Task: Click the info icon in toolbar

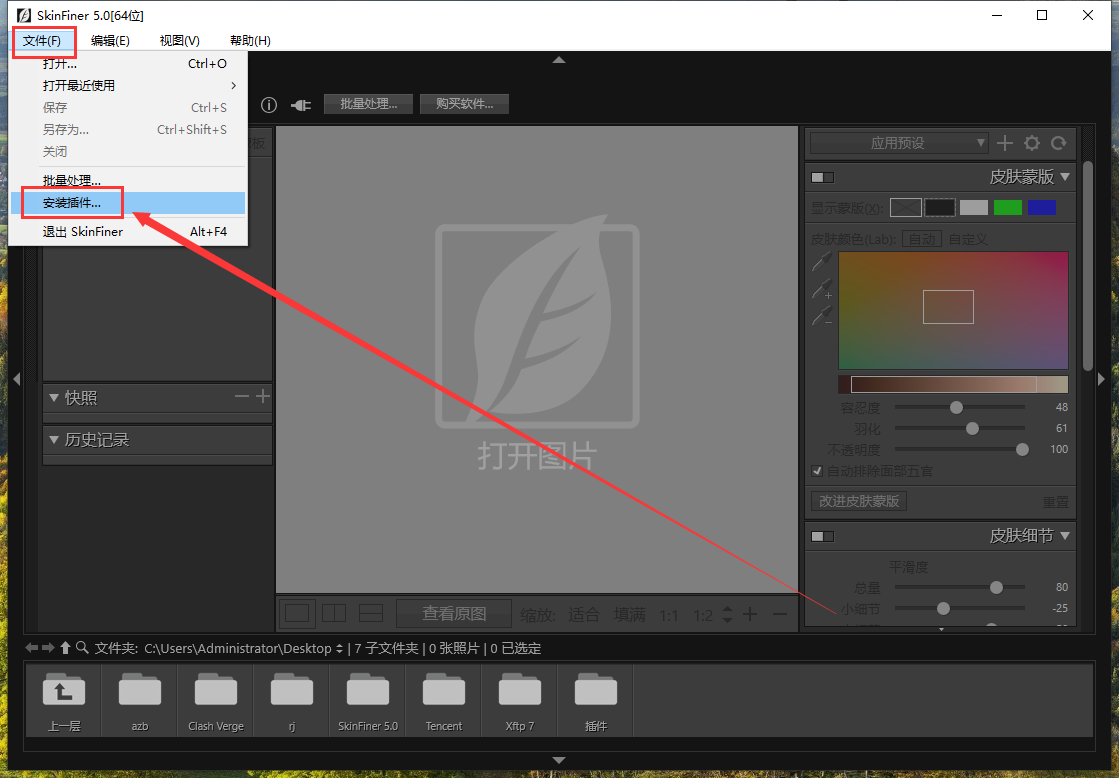Action: [269, 105]
